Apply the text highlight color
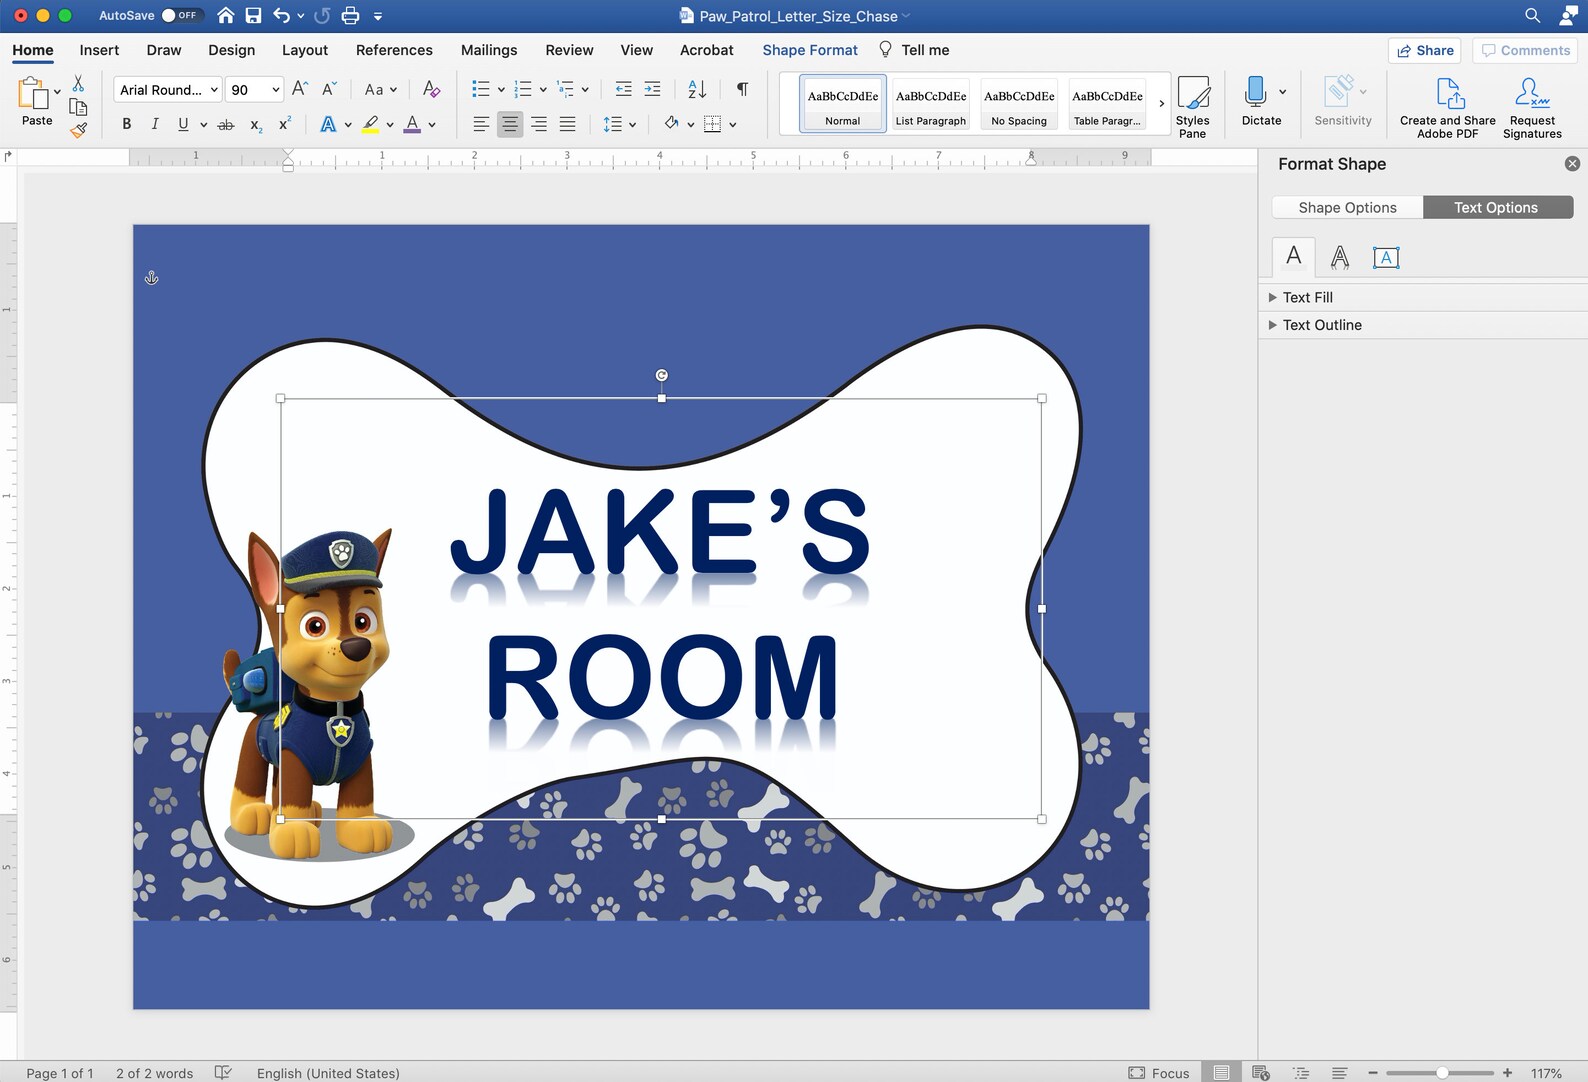The width and height of the screenshot is (1588, 1082). [371, 124]
